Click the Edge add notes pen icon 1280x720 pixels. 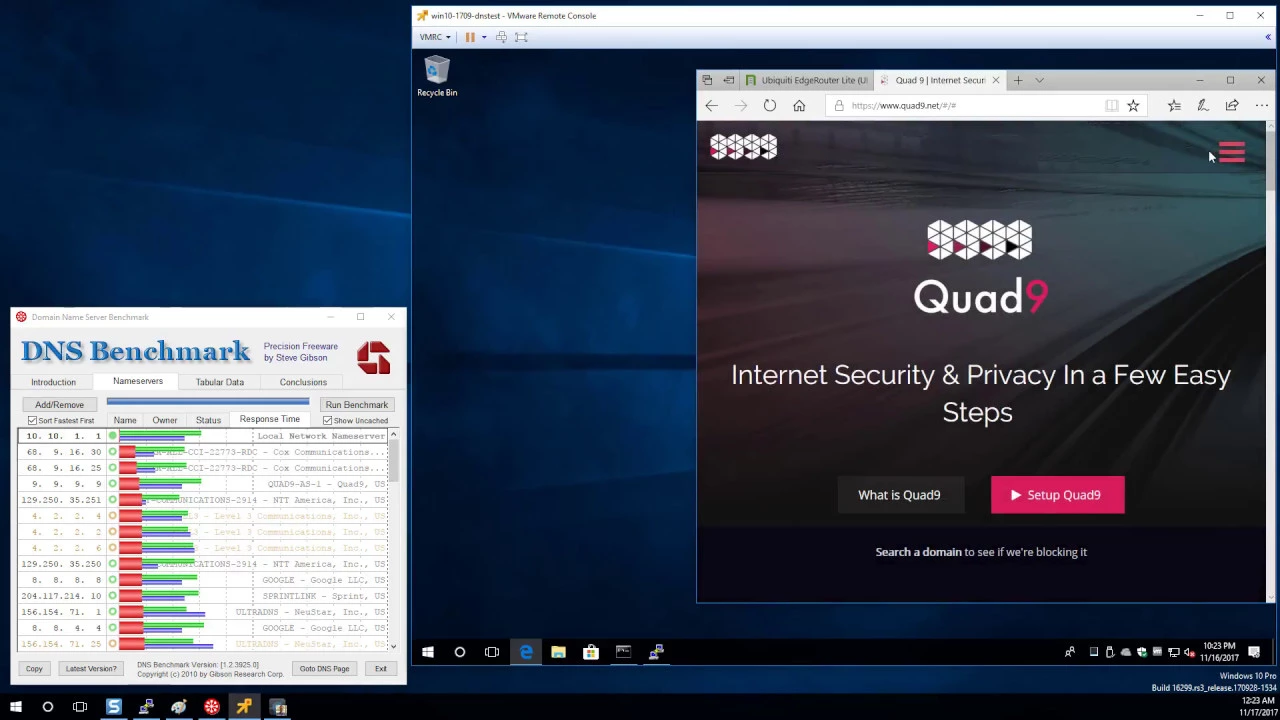(x=1203, y=106)
